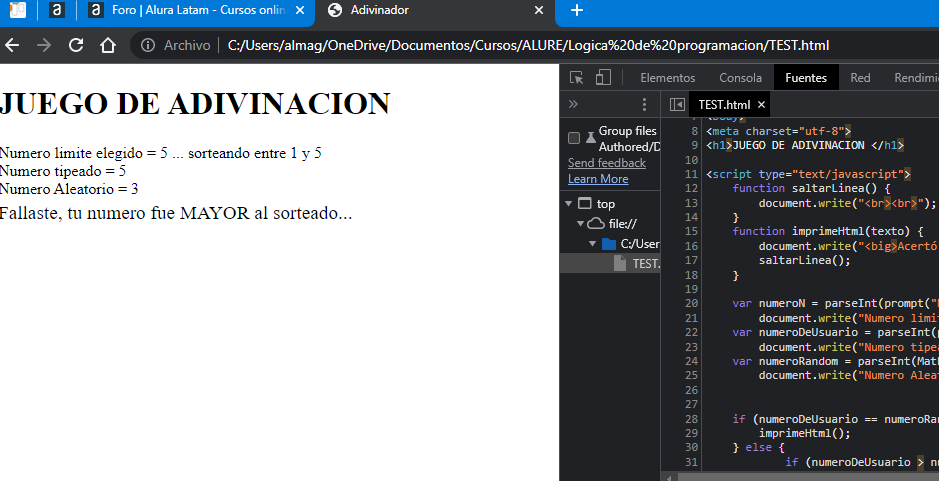Screen dimensions: 939x481
Task: Open a new browser tab
Action: [577, 10]
